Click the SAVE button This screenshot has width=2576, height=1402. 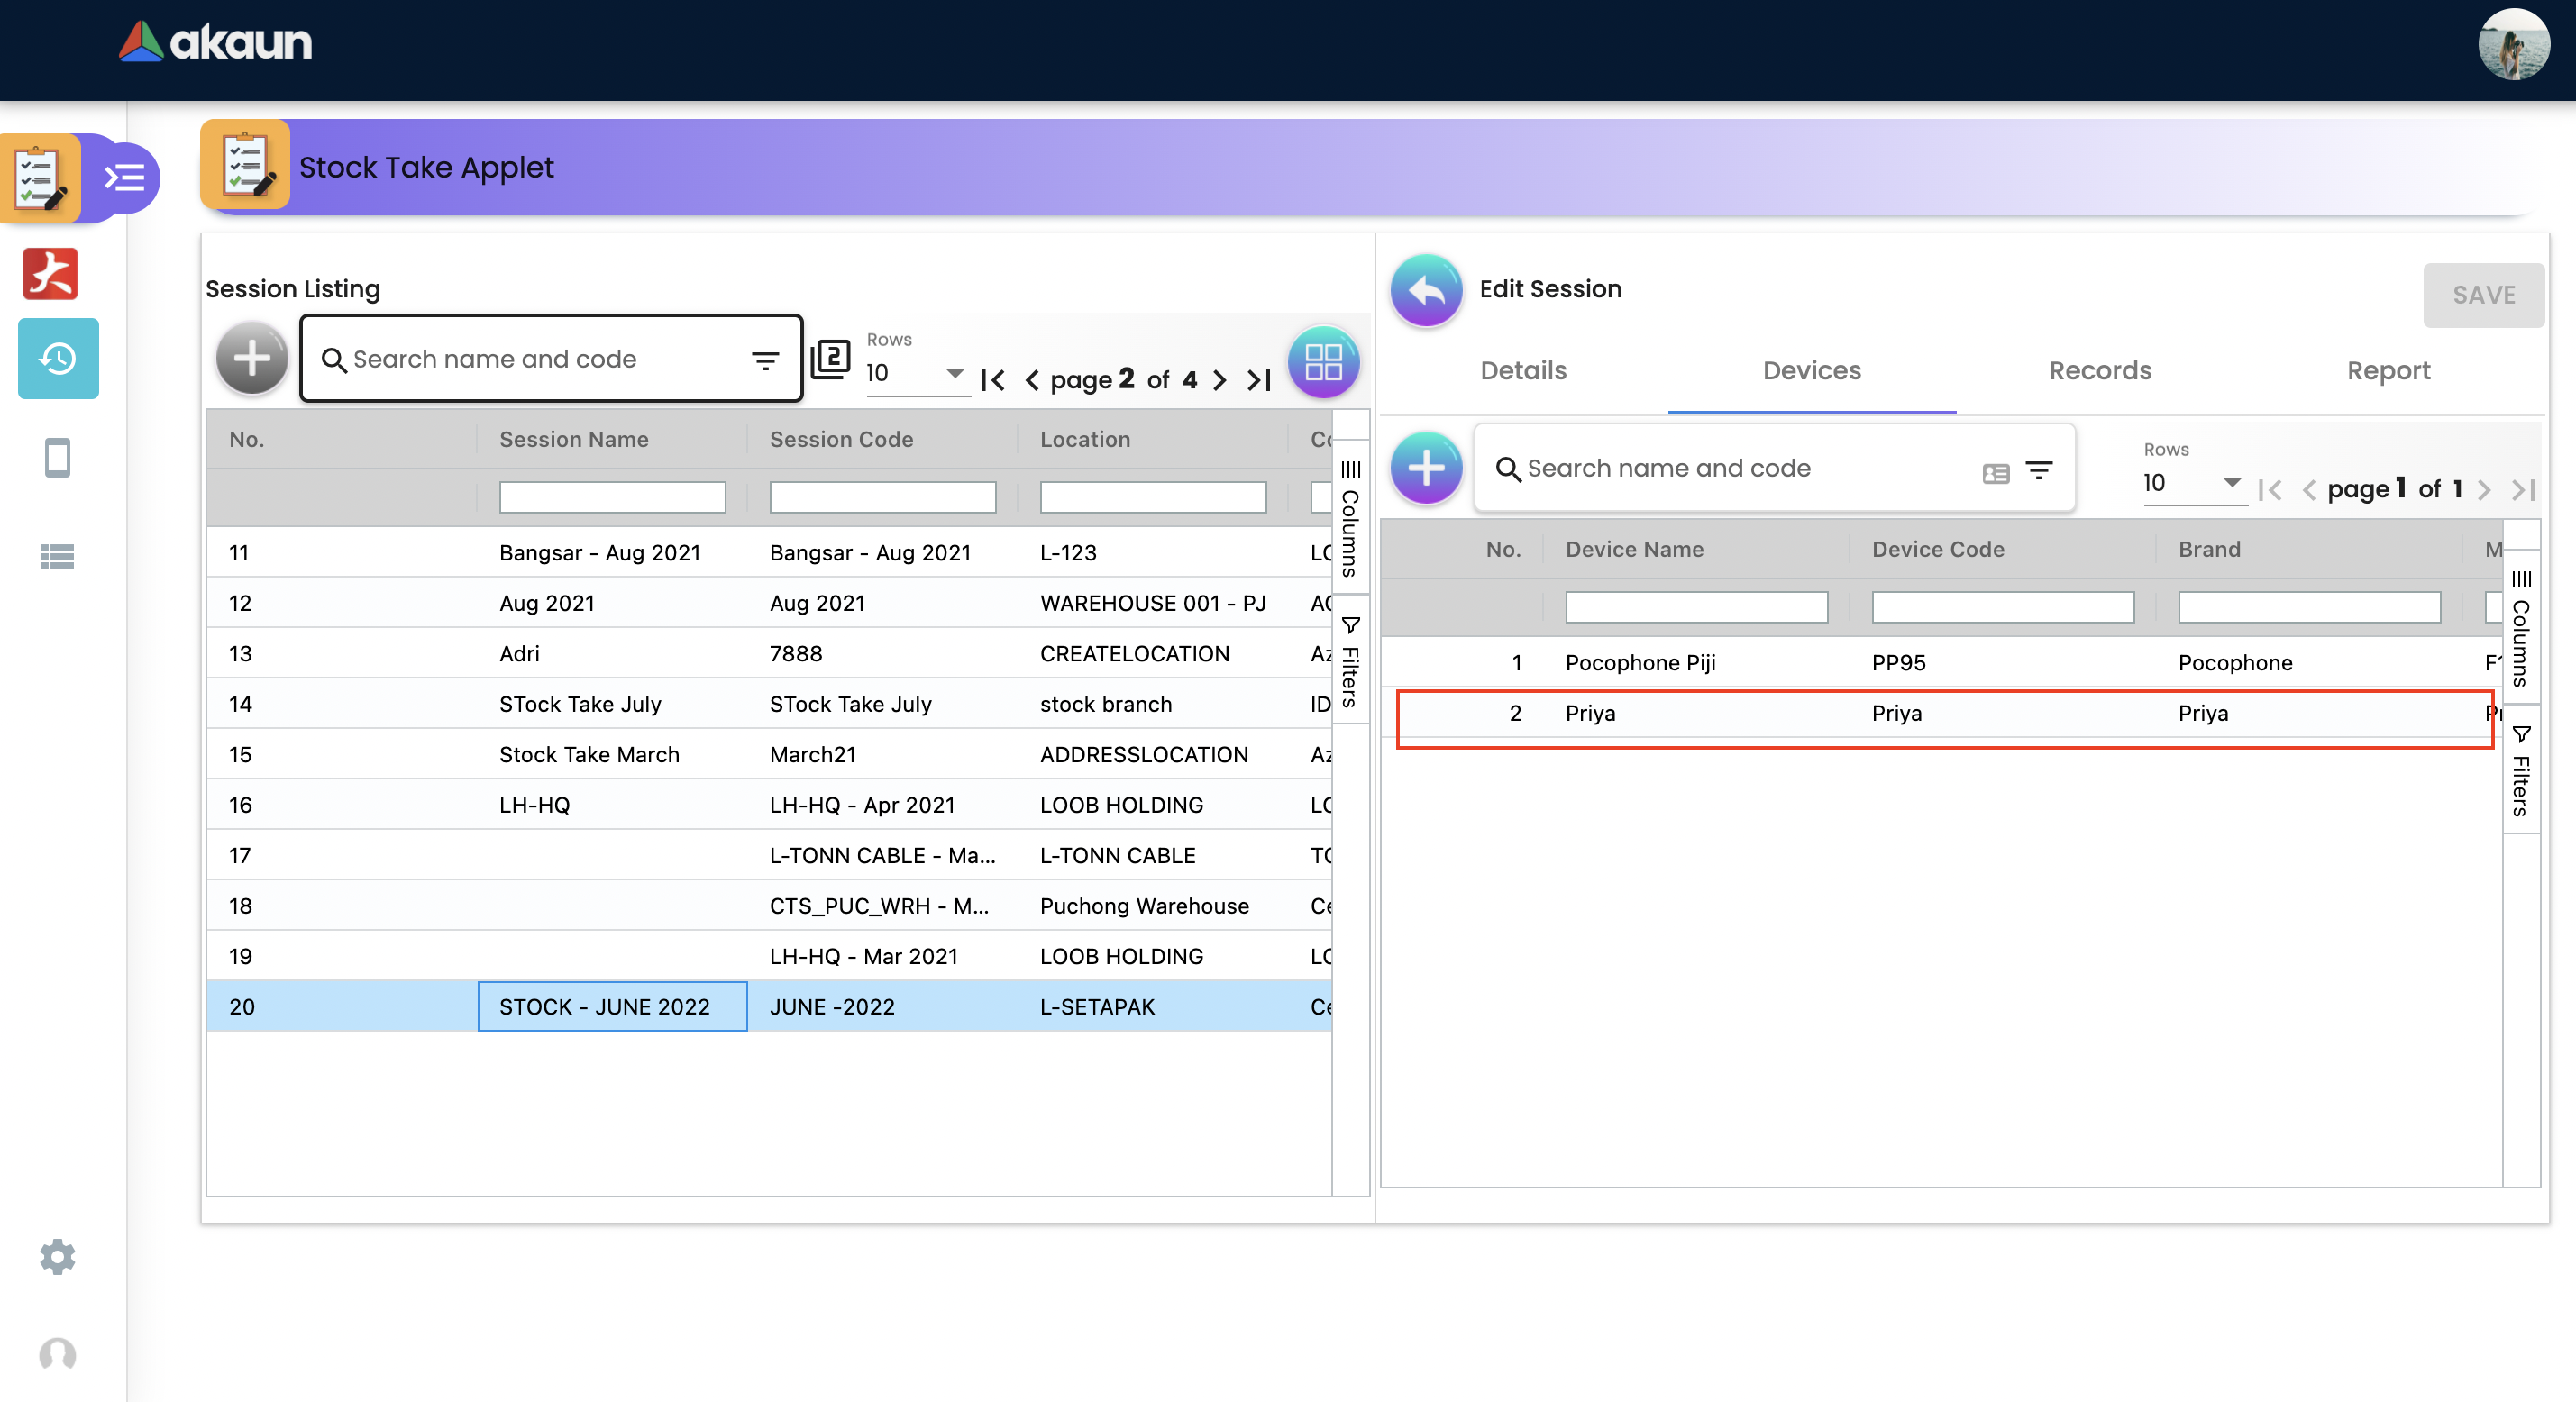(x=2483, y=295)
